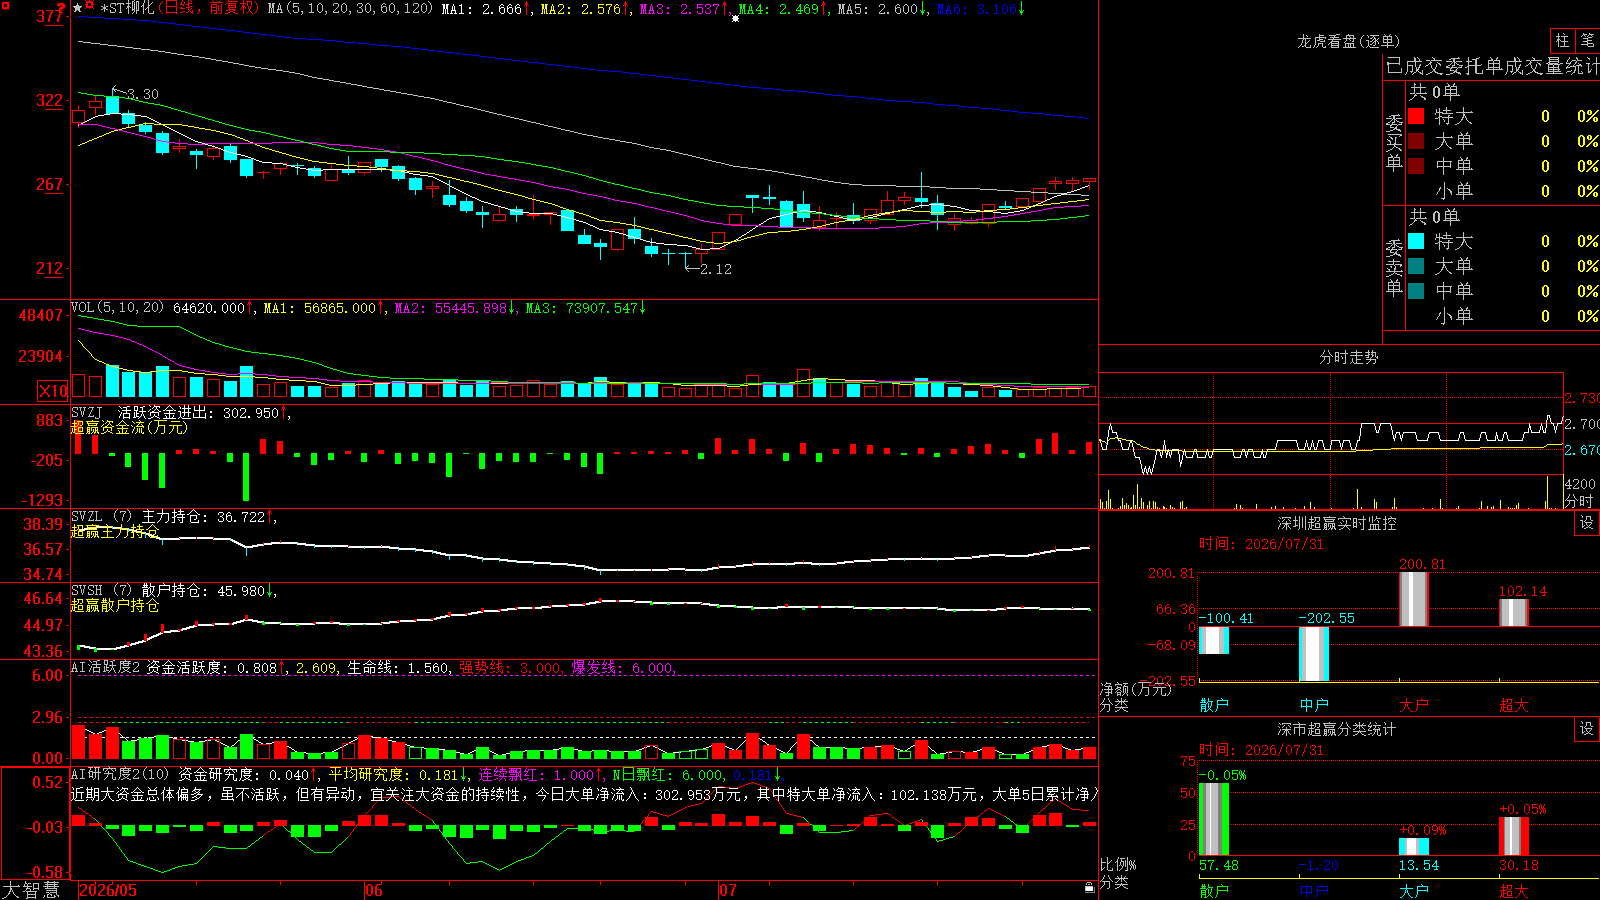
Task: Click the 超赢散户持仓 label
Action: [x=115, y=605]
